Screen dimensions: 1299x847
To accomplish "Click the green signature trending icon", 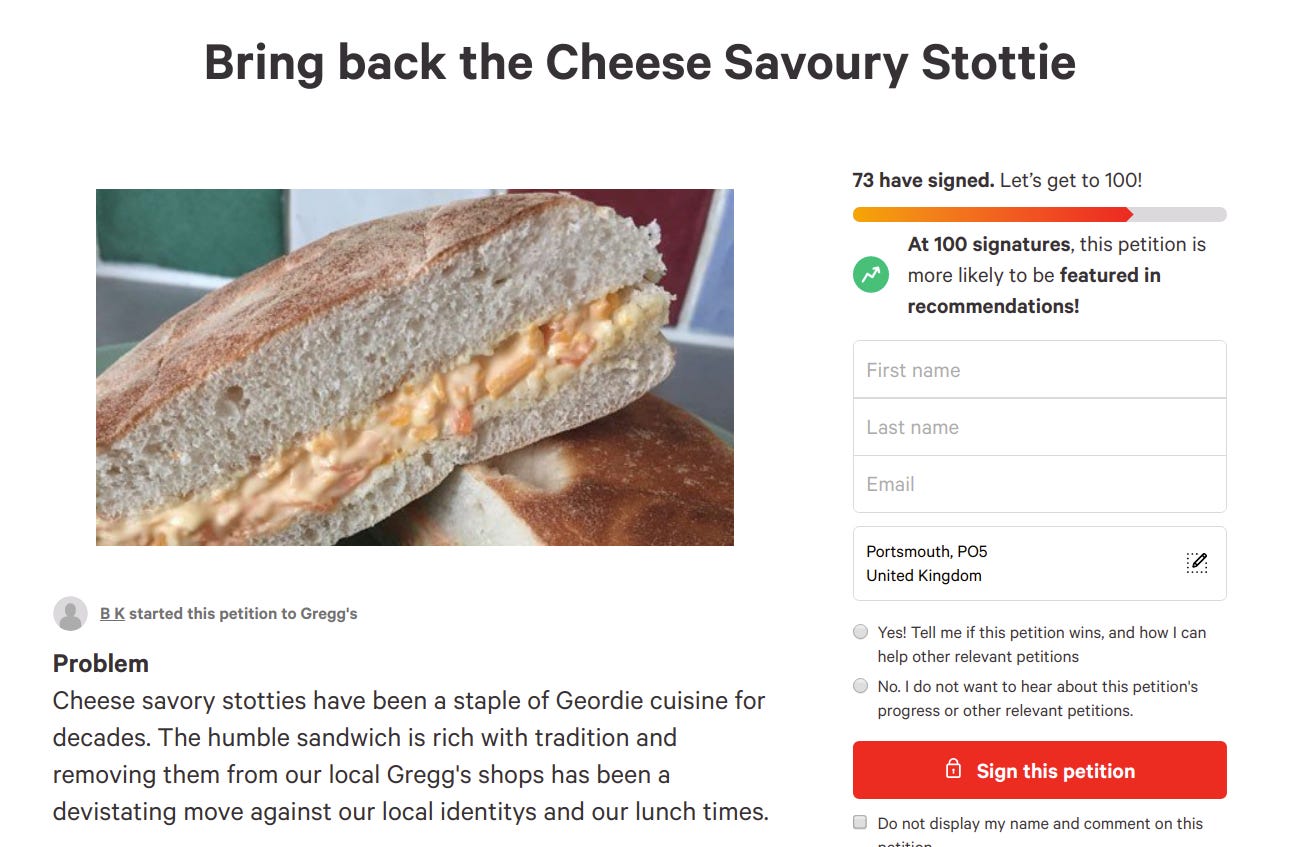I will pos(869,274).
